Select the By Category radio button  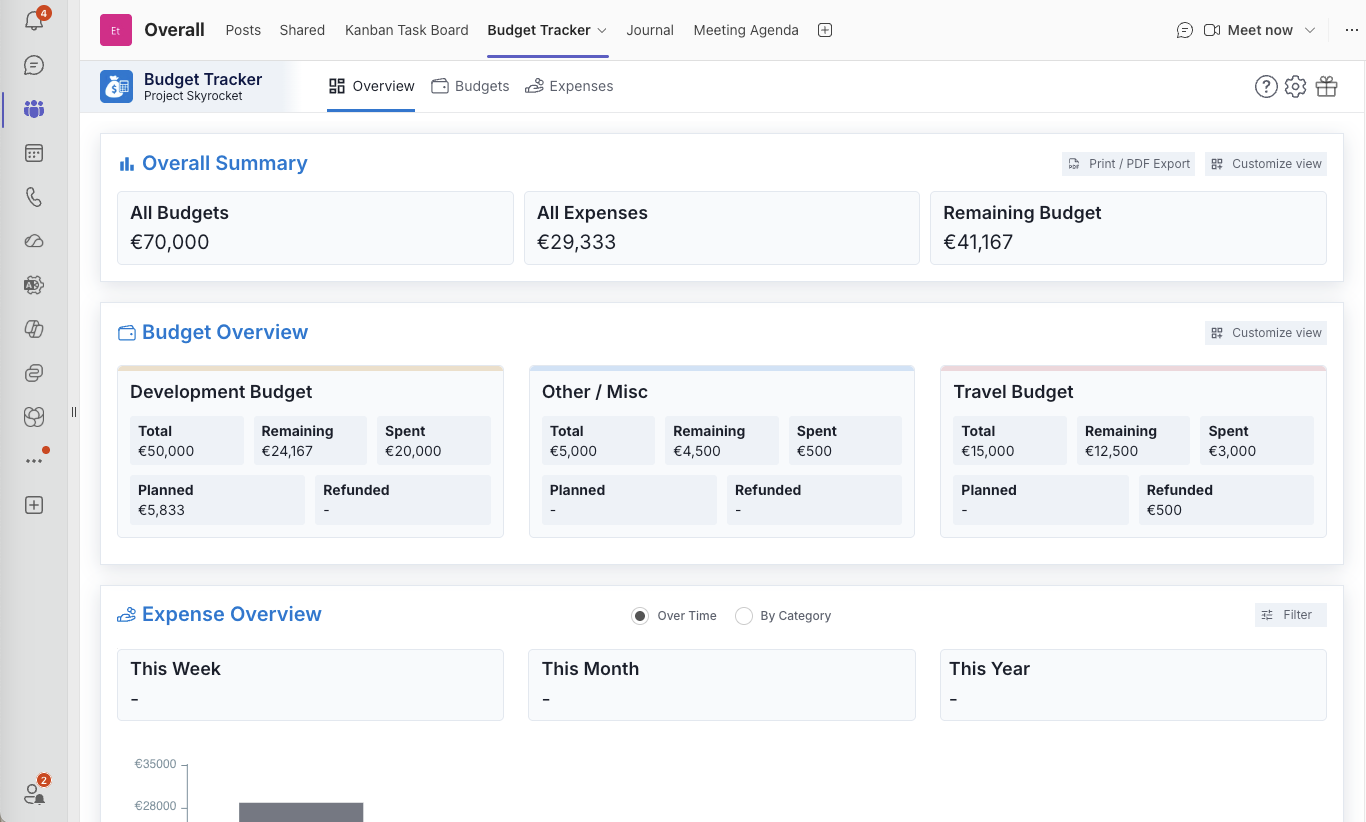tap(744, 616)
